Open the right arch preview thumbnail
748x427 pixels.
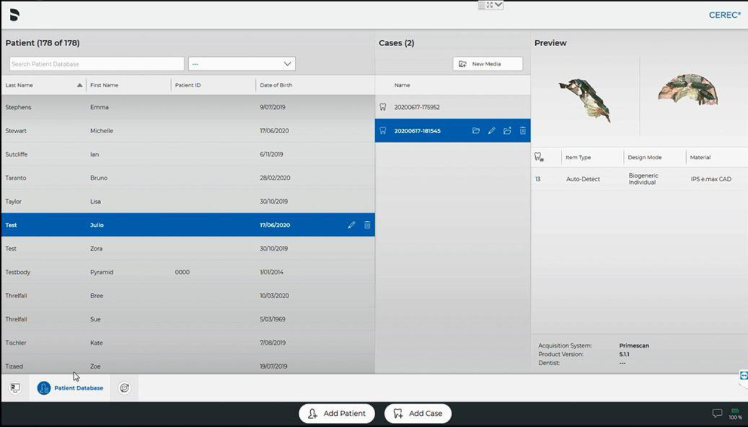(688, 89)
